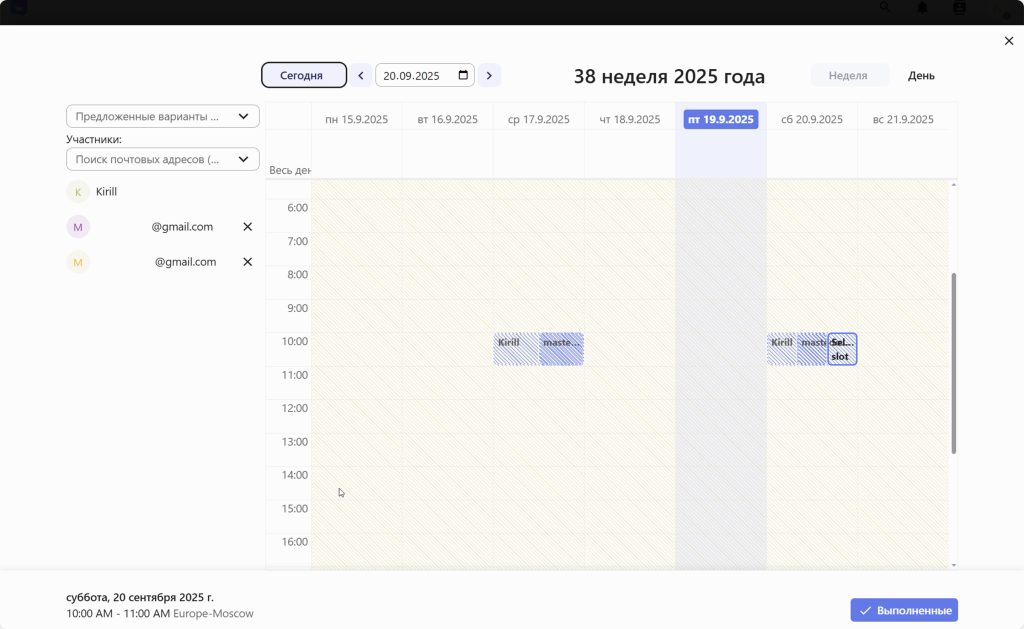The height and width of the screenshot is (629, 1024).
Task: Remove the participant with yellow M avatar
Action: point(248,262)
